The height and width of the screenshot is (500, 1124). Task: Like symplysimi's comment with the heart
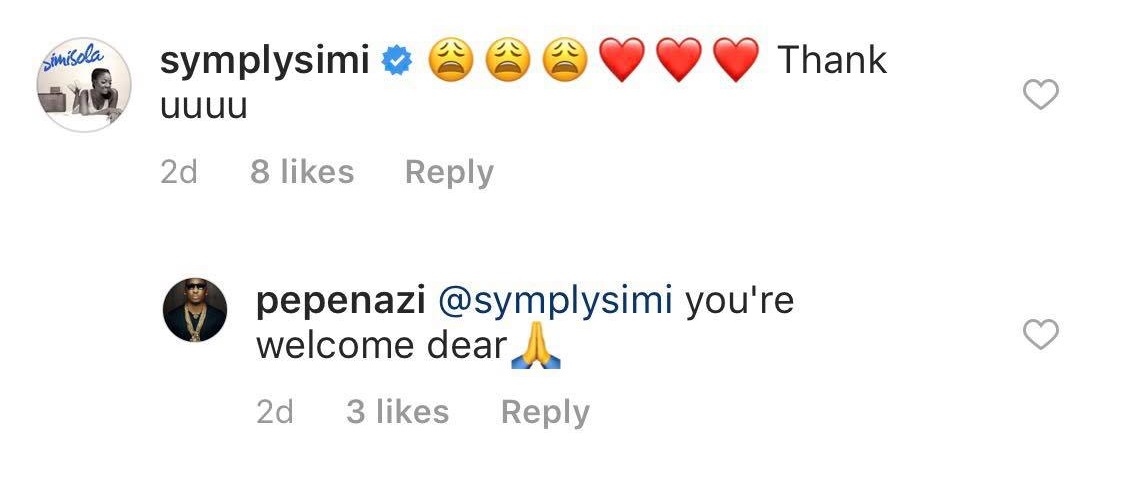point(1042,96)
